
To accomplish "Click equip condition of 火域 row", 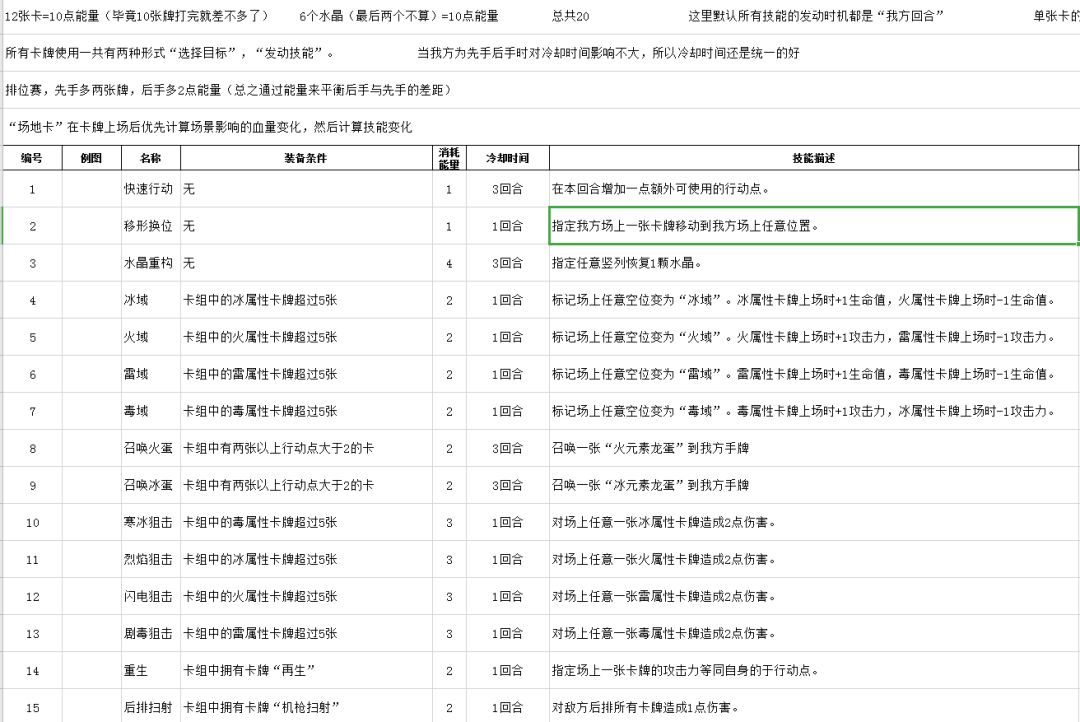I will pyautogui.click(x=306, y=338).
